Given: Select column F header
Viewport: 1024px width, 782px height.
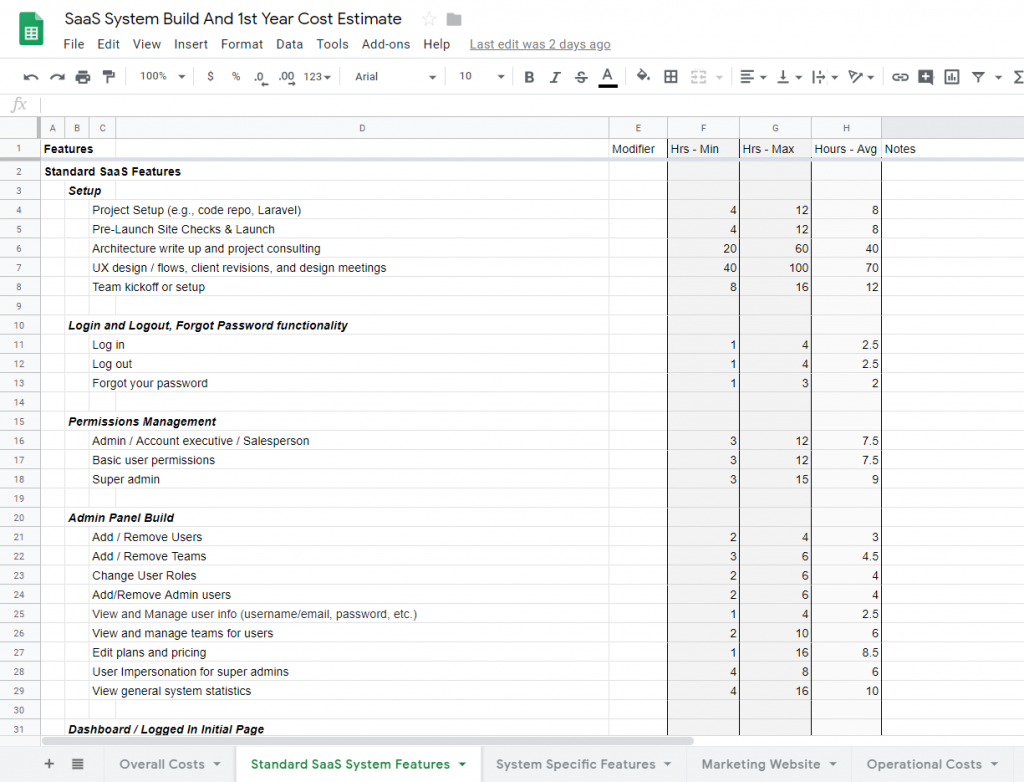Looking at the screenshot, I should (x=703, y=128).
